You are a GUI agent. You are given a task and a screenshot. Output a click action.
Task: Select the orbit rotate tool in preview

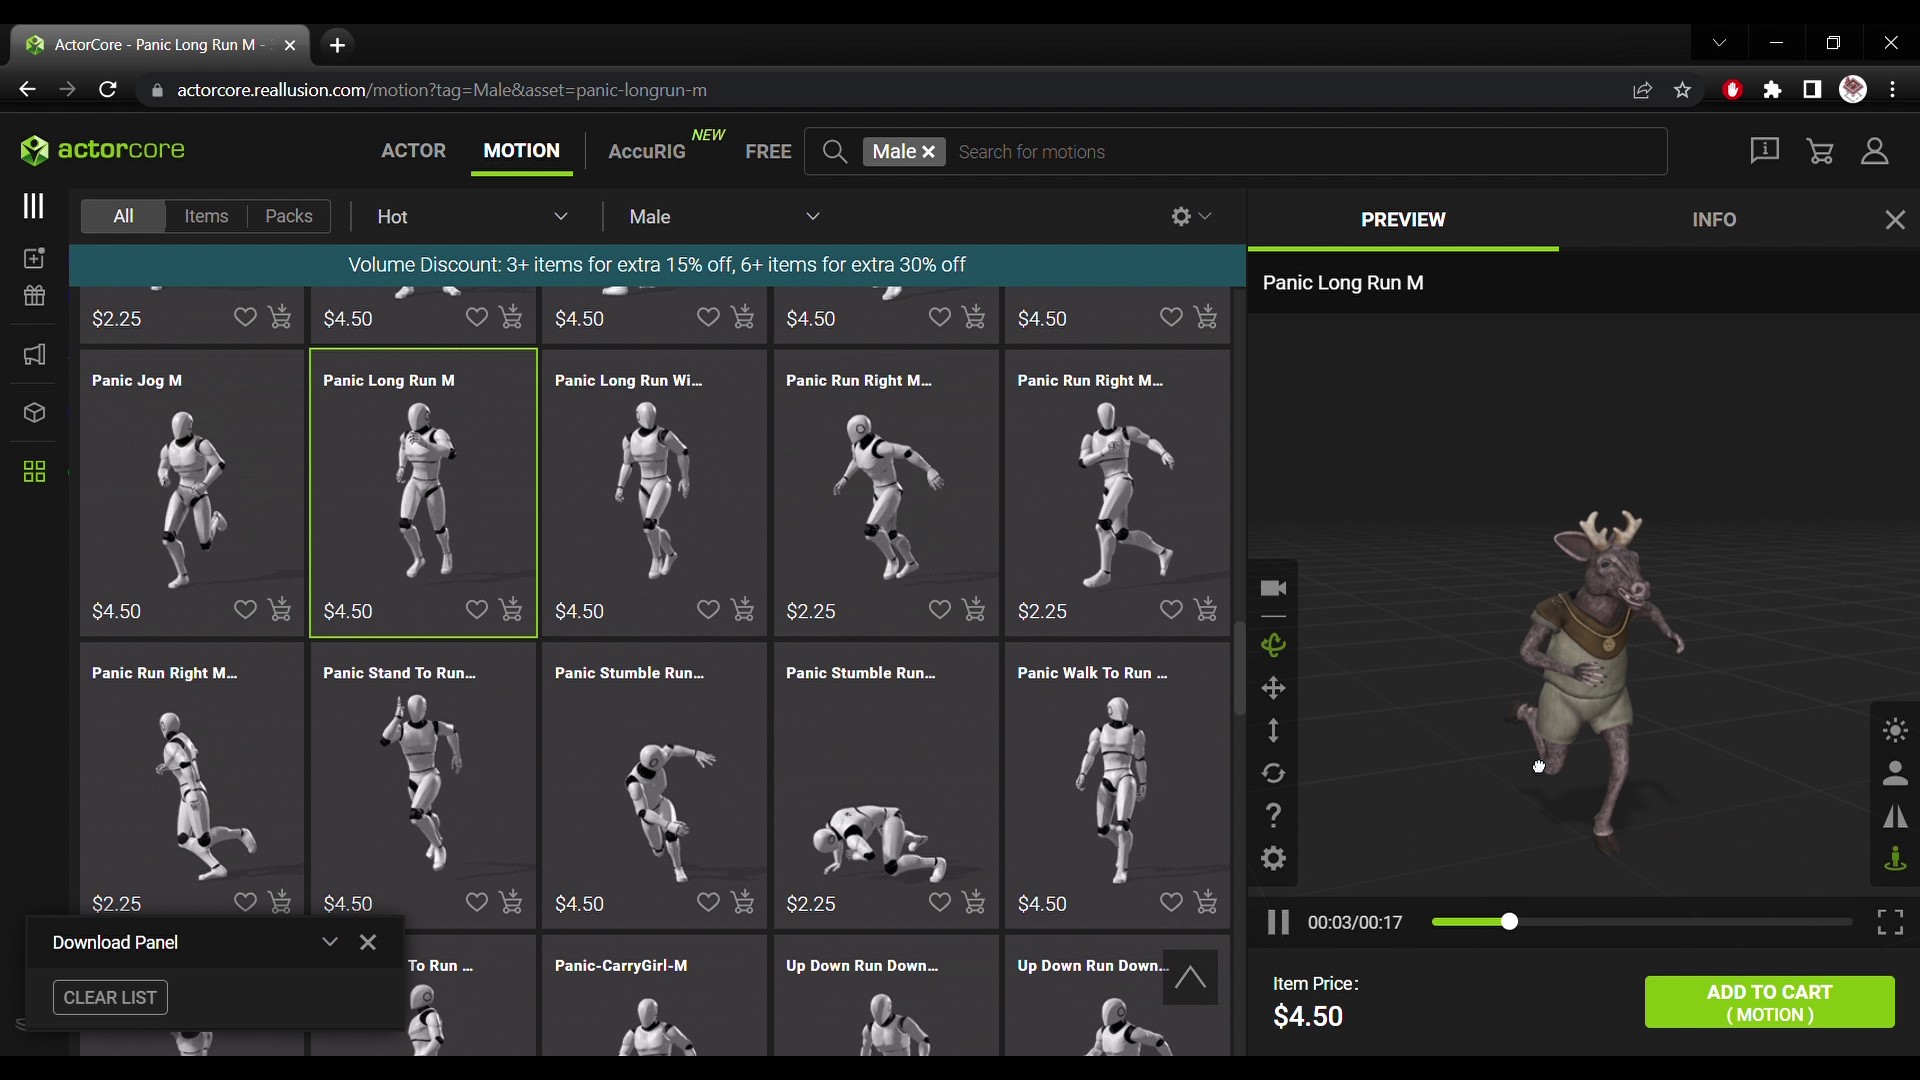(1273, 645)
